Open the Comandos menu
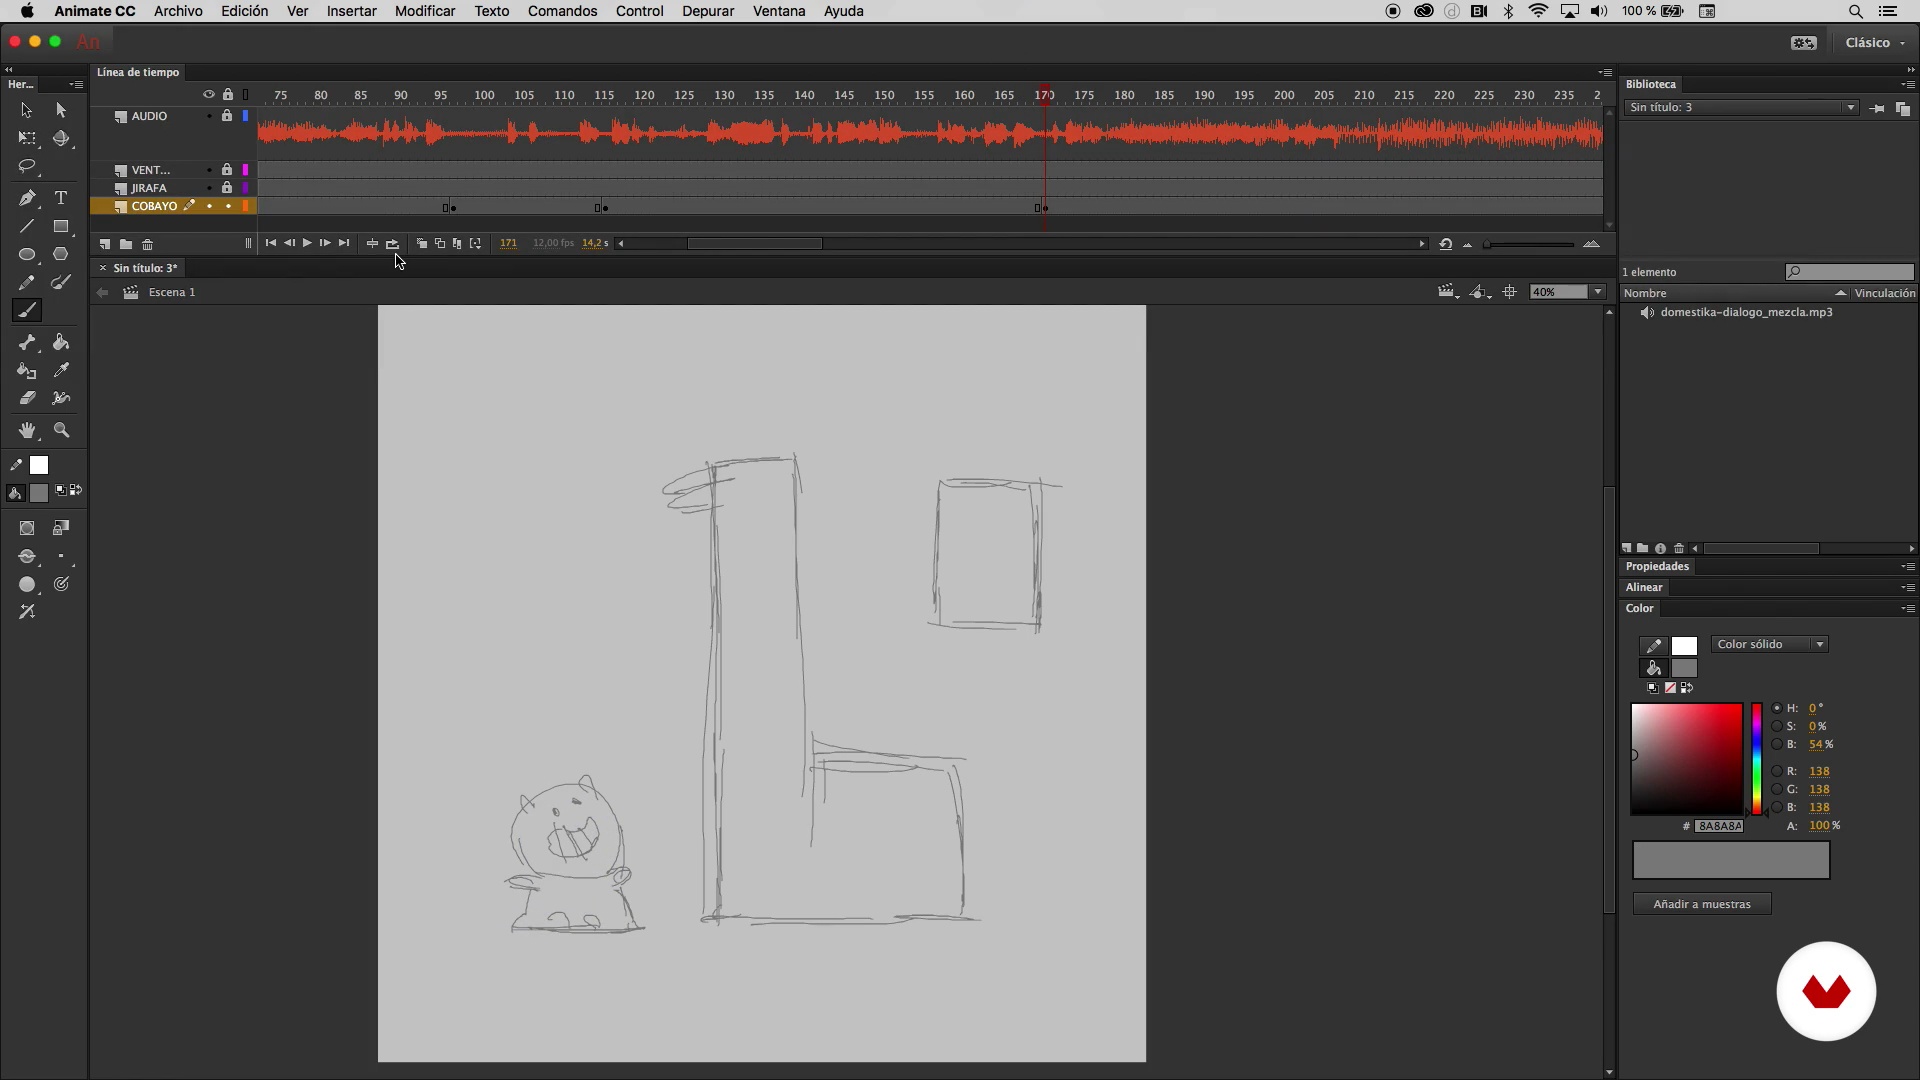Viewport: 1920px width, 1080px height. point(562,11)
